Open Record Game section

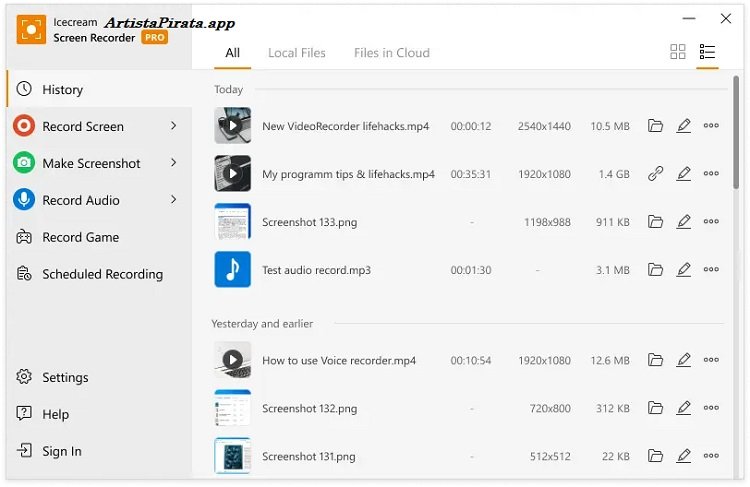click(x=80, y=237)
